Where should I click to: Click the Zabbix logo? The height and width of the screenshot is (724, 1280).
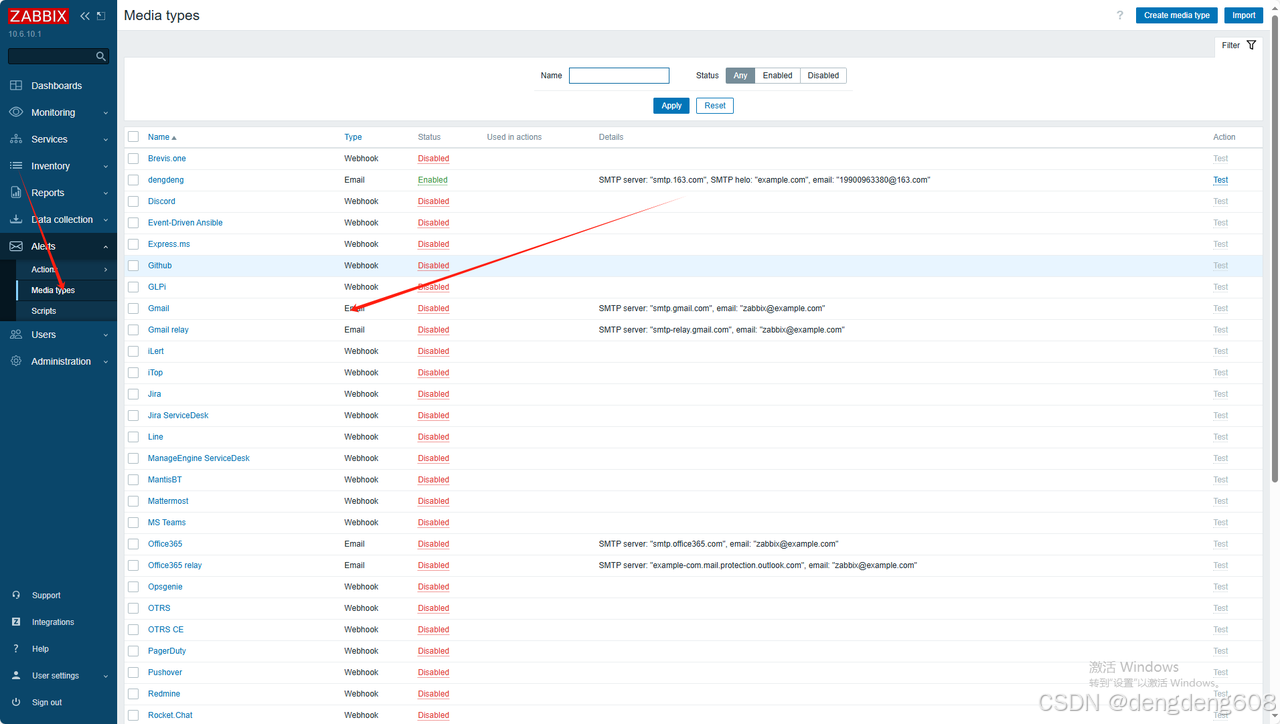click(39, 16)
